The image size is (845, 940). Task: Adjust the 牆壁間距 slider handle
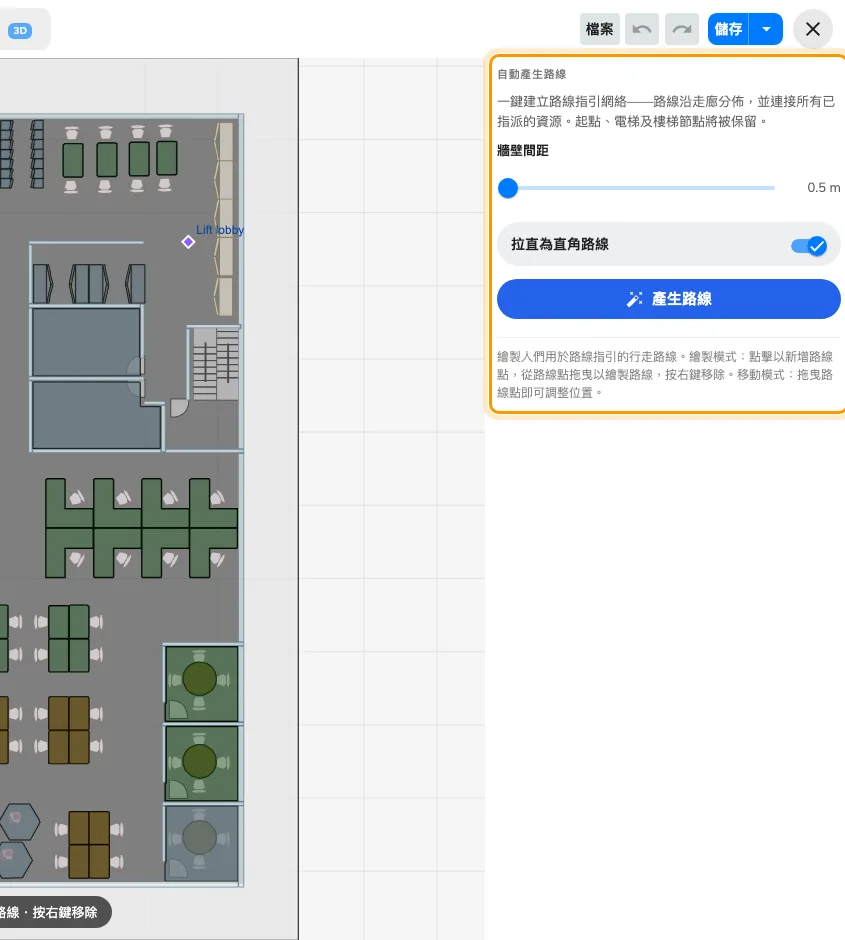tap(508, 188)
